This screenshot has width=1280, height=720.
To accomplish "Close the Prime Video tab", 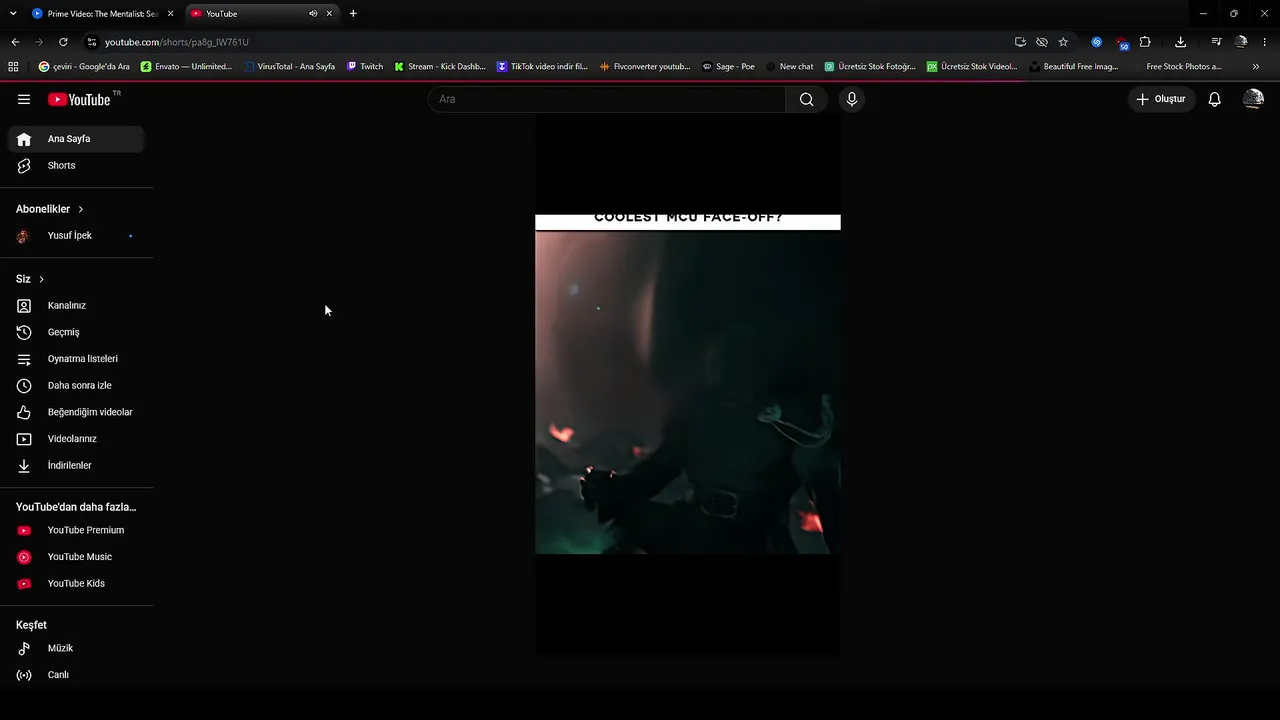I will point(170,14).
